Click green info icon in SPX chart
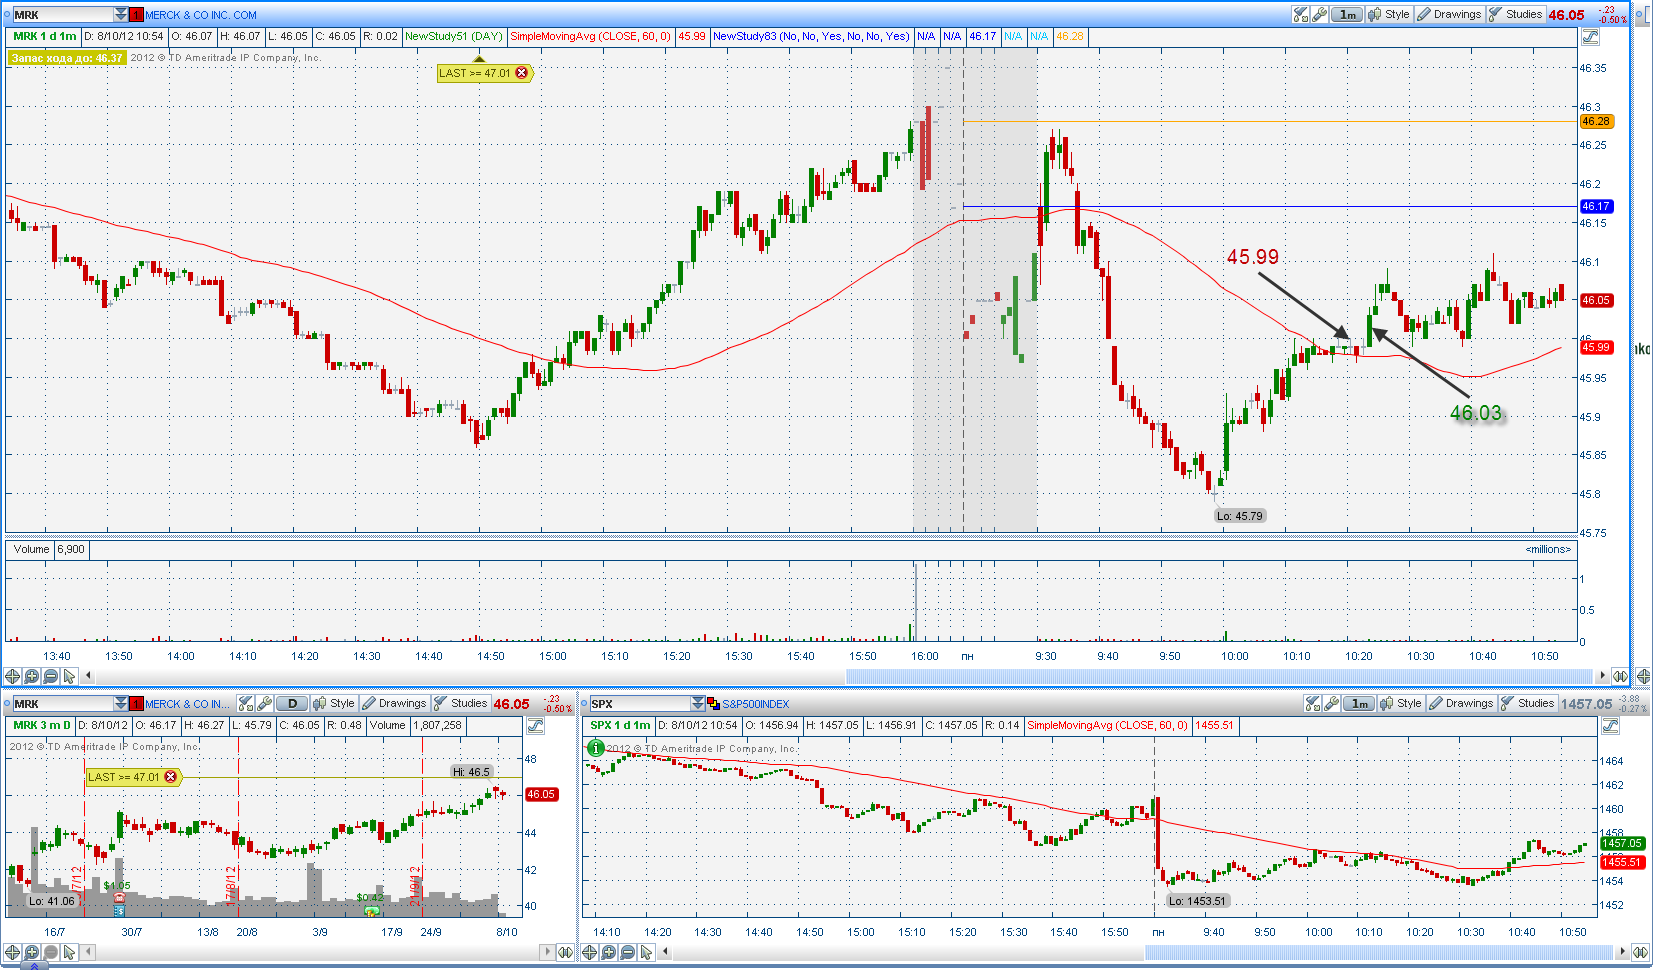The height and width of the screenshot is (970, 1653). coord(596,747)
